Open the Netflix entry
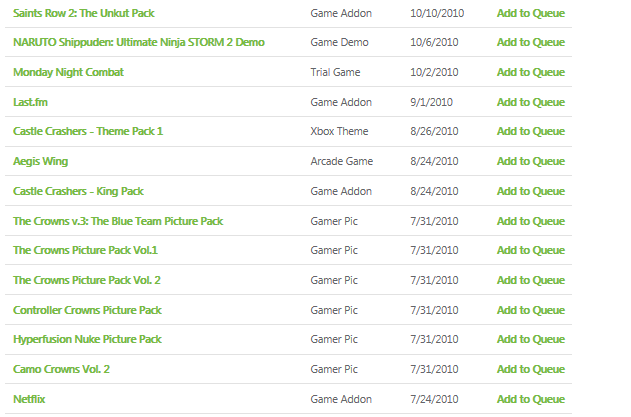631x417 pixels. click(29, 399)
